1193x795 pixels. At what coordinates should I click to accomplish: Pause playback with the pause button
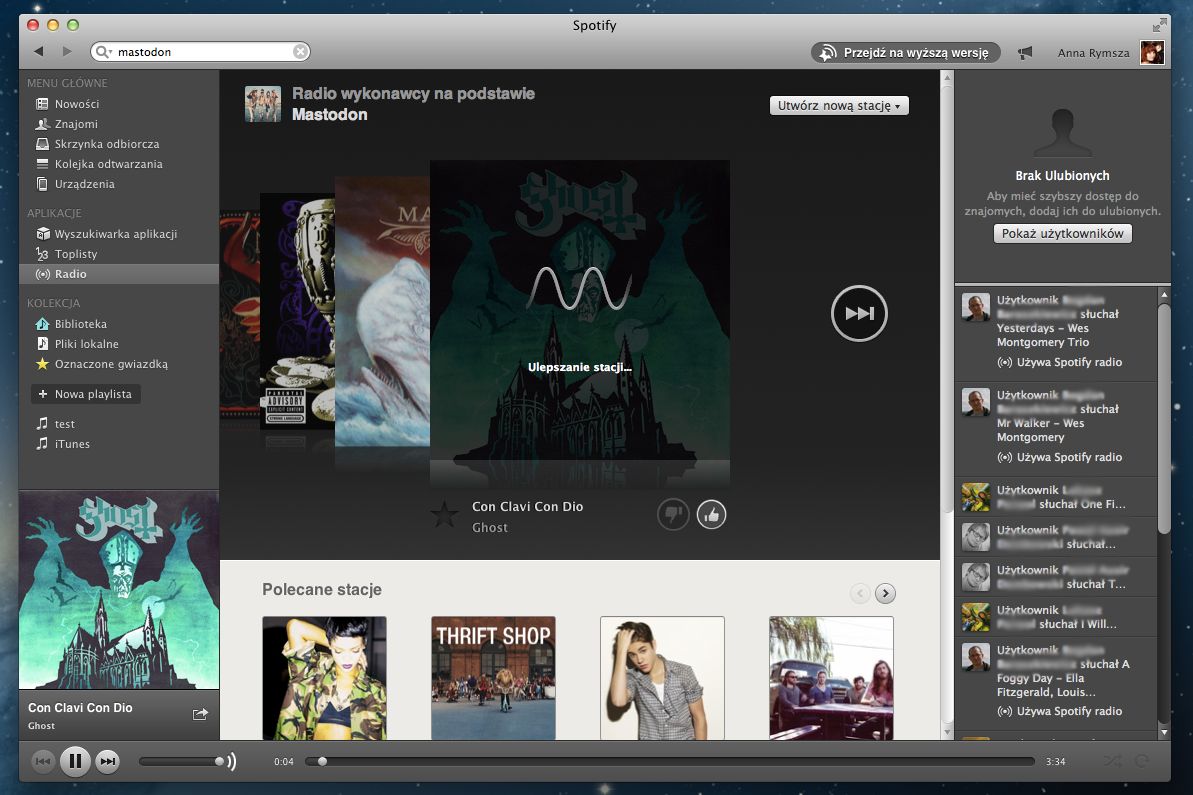[x=75, y=761]
